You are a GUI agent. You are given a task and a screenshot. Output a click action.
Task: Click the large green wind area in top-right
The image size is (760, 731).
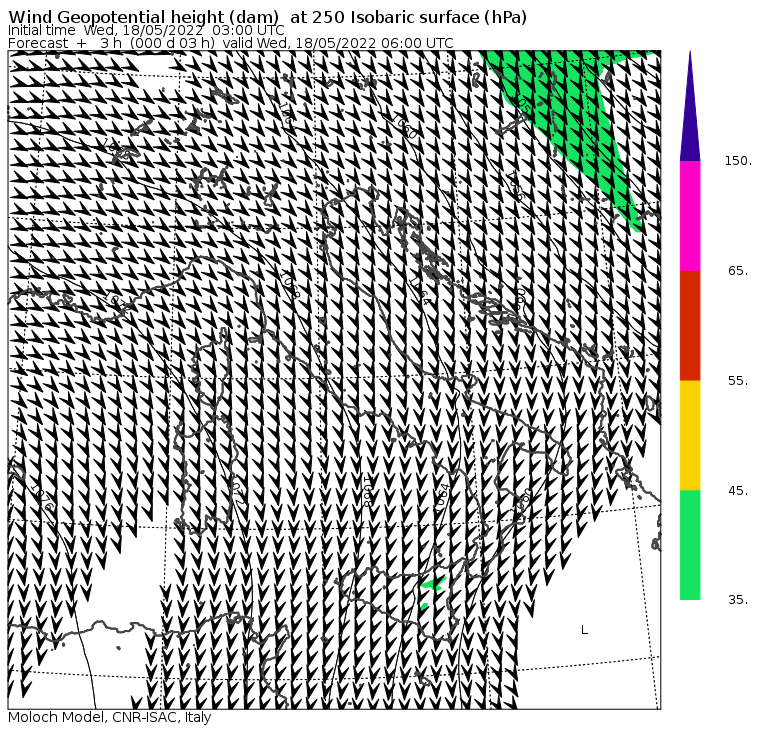pos(572,121)
